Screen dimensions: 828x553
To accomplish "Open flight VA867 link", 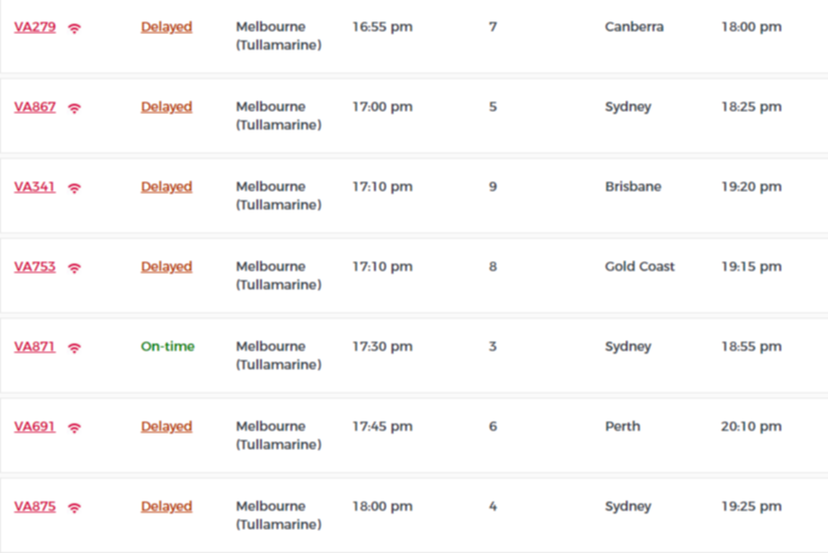I will pyautogui.click(x=35, y=107).
